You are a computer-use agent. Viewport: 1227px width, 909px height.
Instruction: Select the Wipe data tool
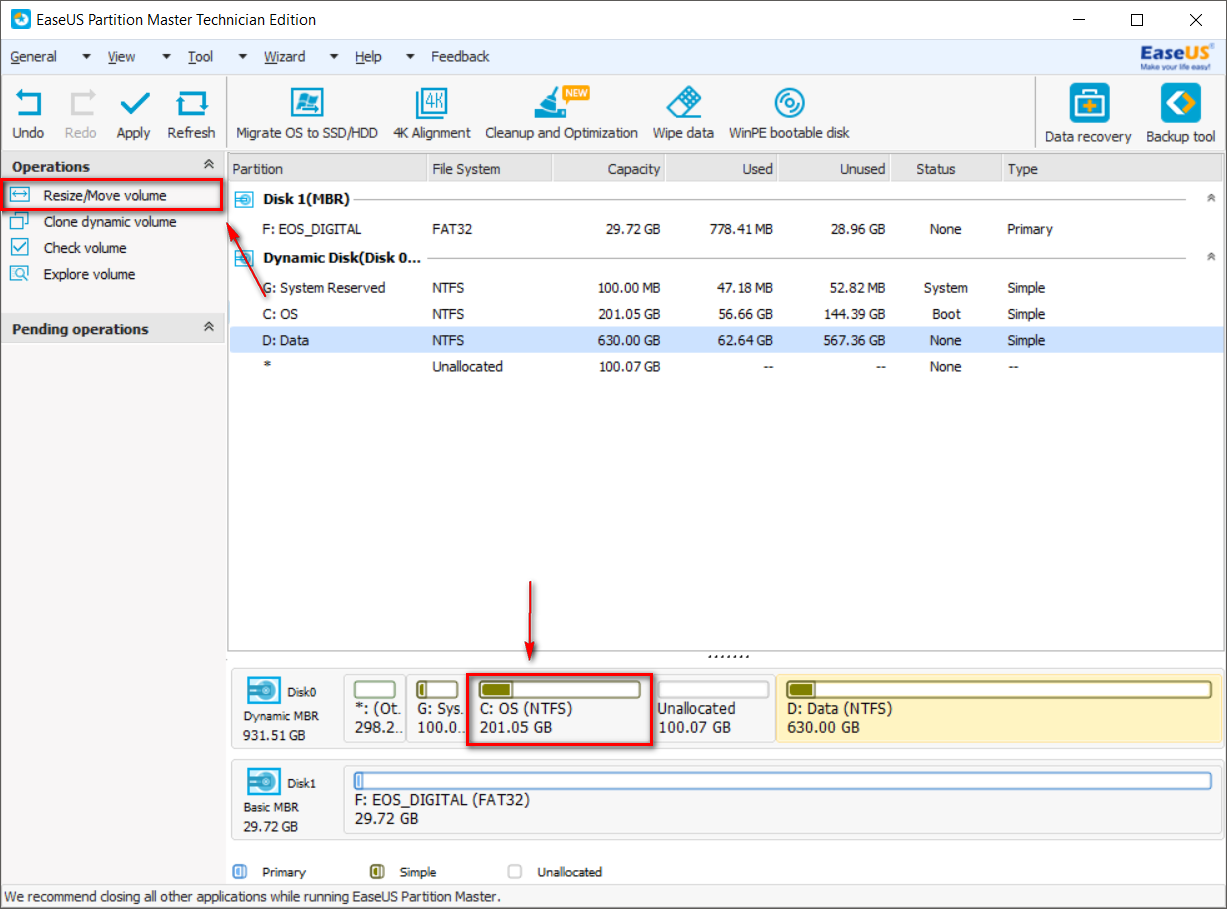683,105
